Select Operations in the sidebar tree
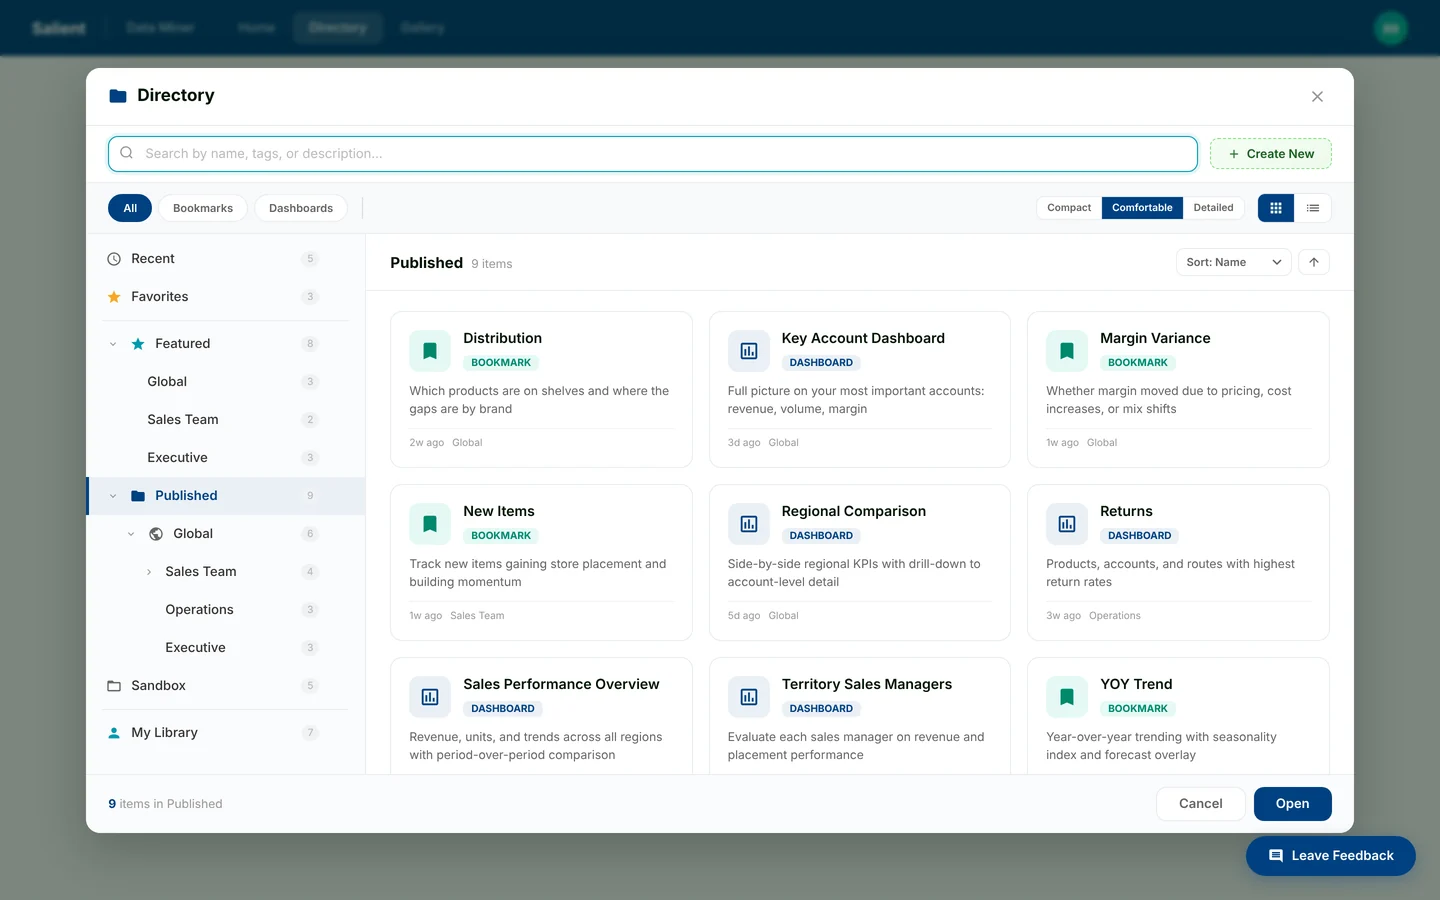1440x900 pixels. (x=226, y=610)
